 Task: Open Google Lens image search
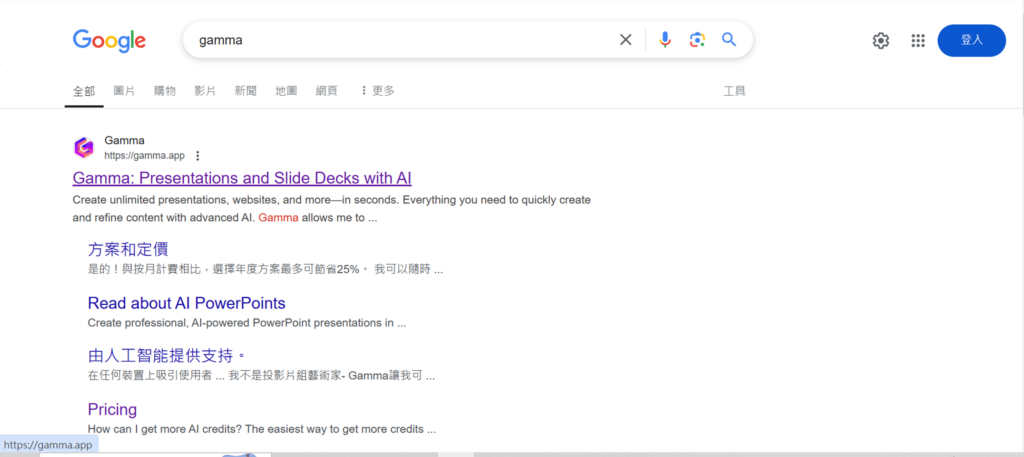tap(697, 40)
